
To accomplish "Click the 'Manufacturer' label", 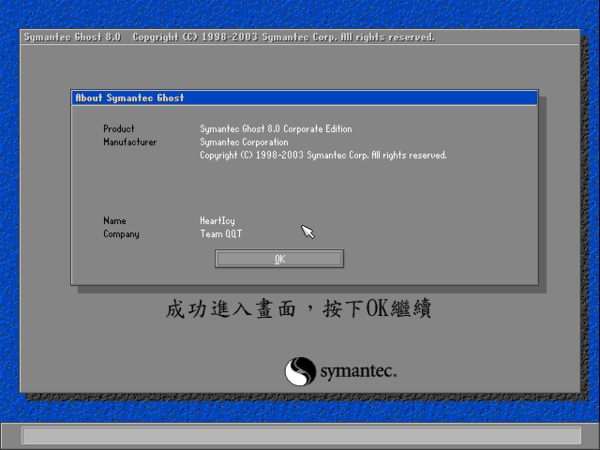I will (130, 142).
